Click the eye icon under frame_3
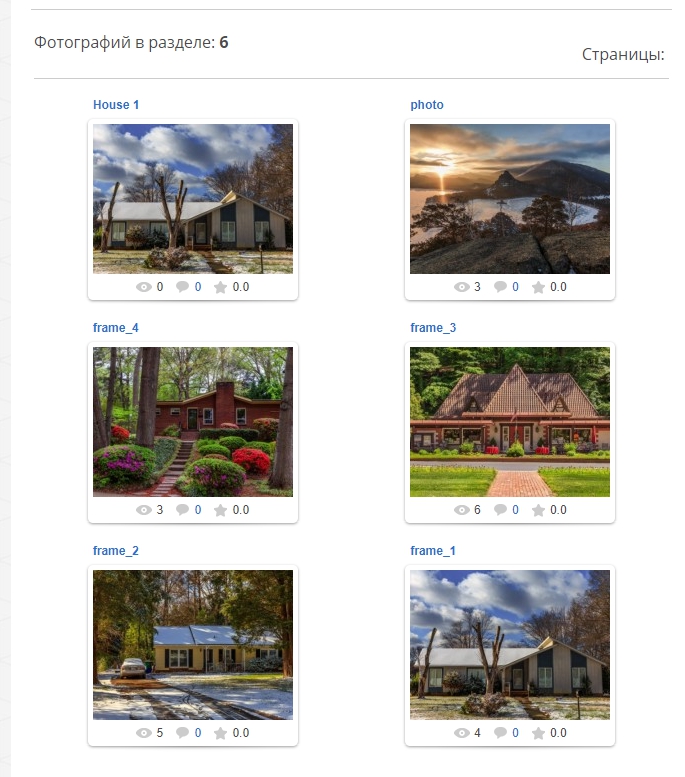Screen dimensions: 685x777 [461, 510]
